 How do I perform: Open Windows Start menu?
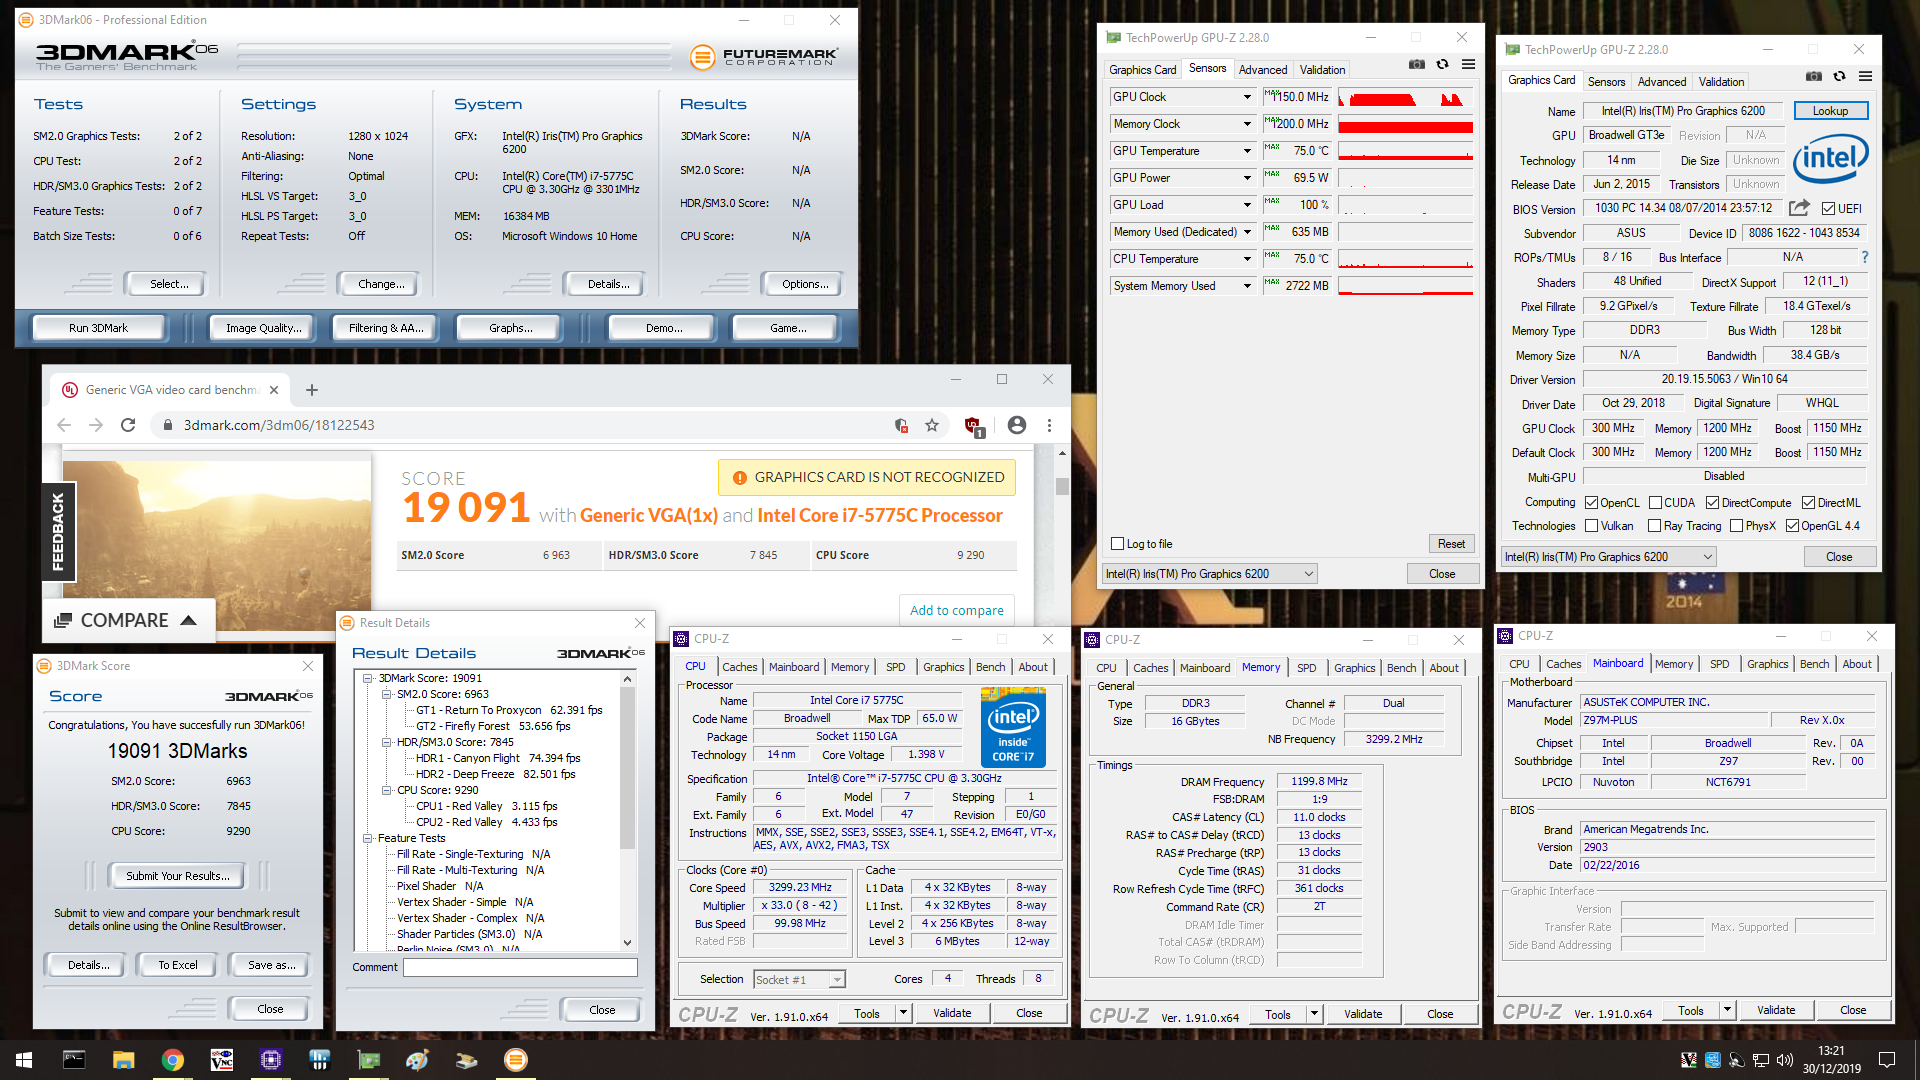point(24,1060)
